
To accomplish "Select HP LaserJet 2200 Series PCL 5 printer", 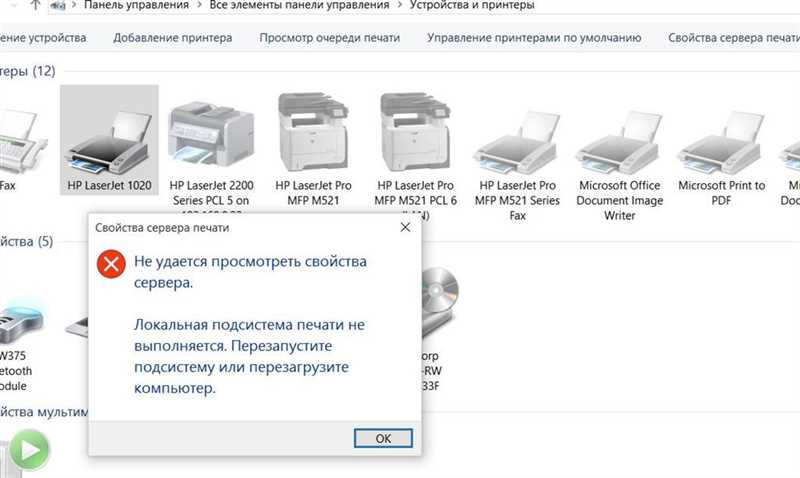I will coord(211,153).
